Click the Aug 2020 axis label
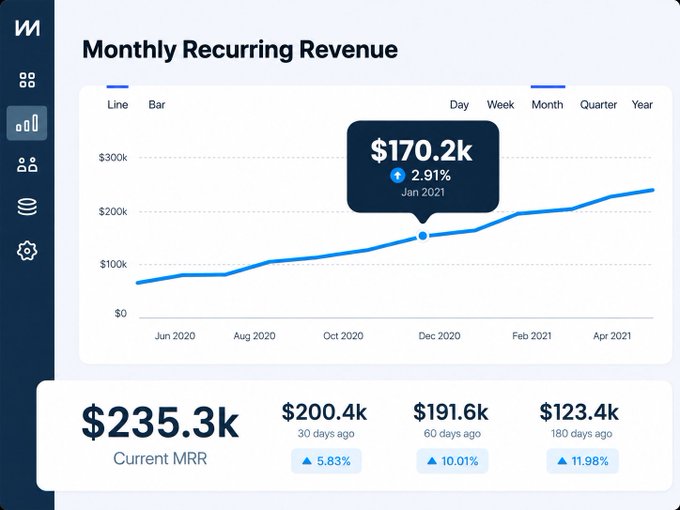The image size is (680, 510). click(x=254, y=336)
